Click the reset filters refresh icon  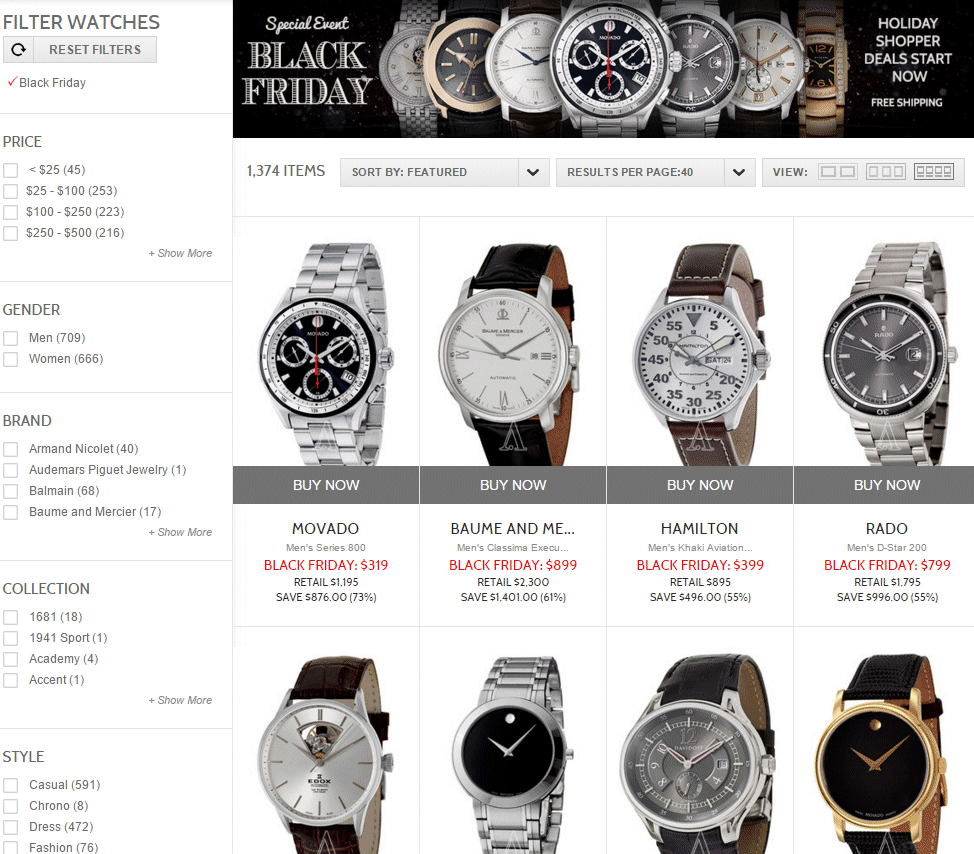click(x=19, y=50)
